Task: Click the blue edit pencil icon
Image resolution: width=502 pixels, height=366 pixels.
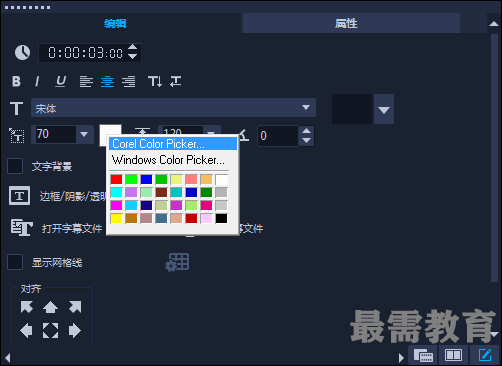Action: pyautogui.click(x=484, y=355)
